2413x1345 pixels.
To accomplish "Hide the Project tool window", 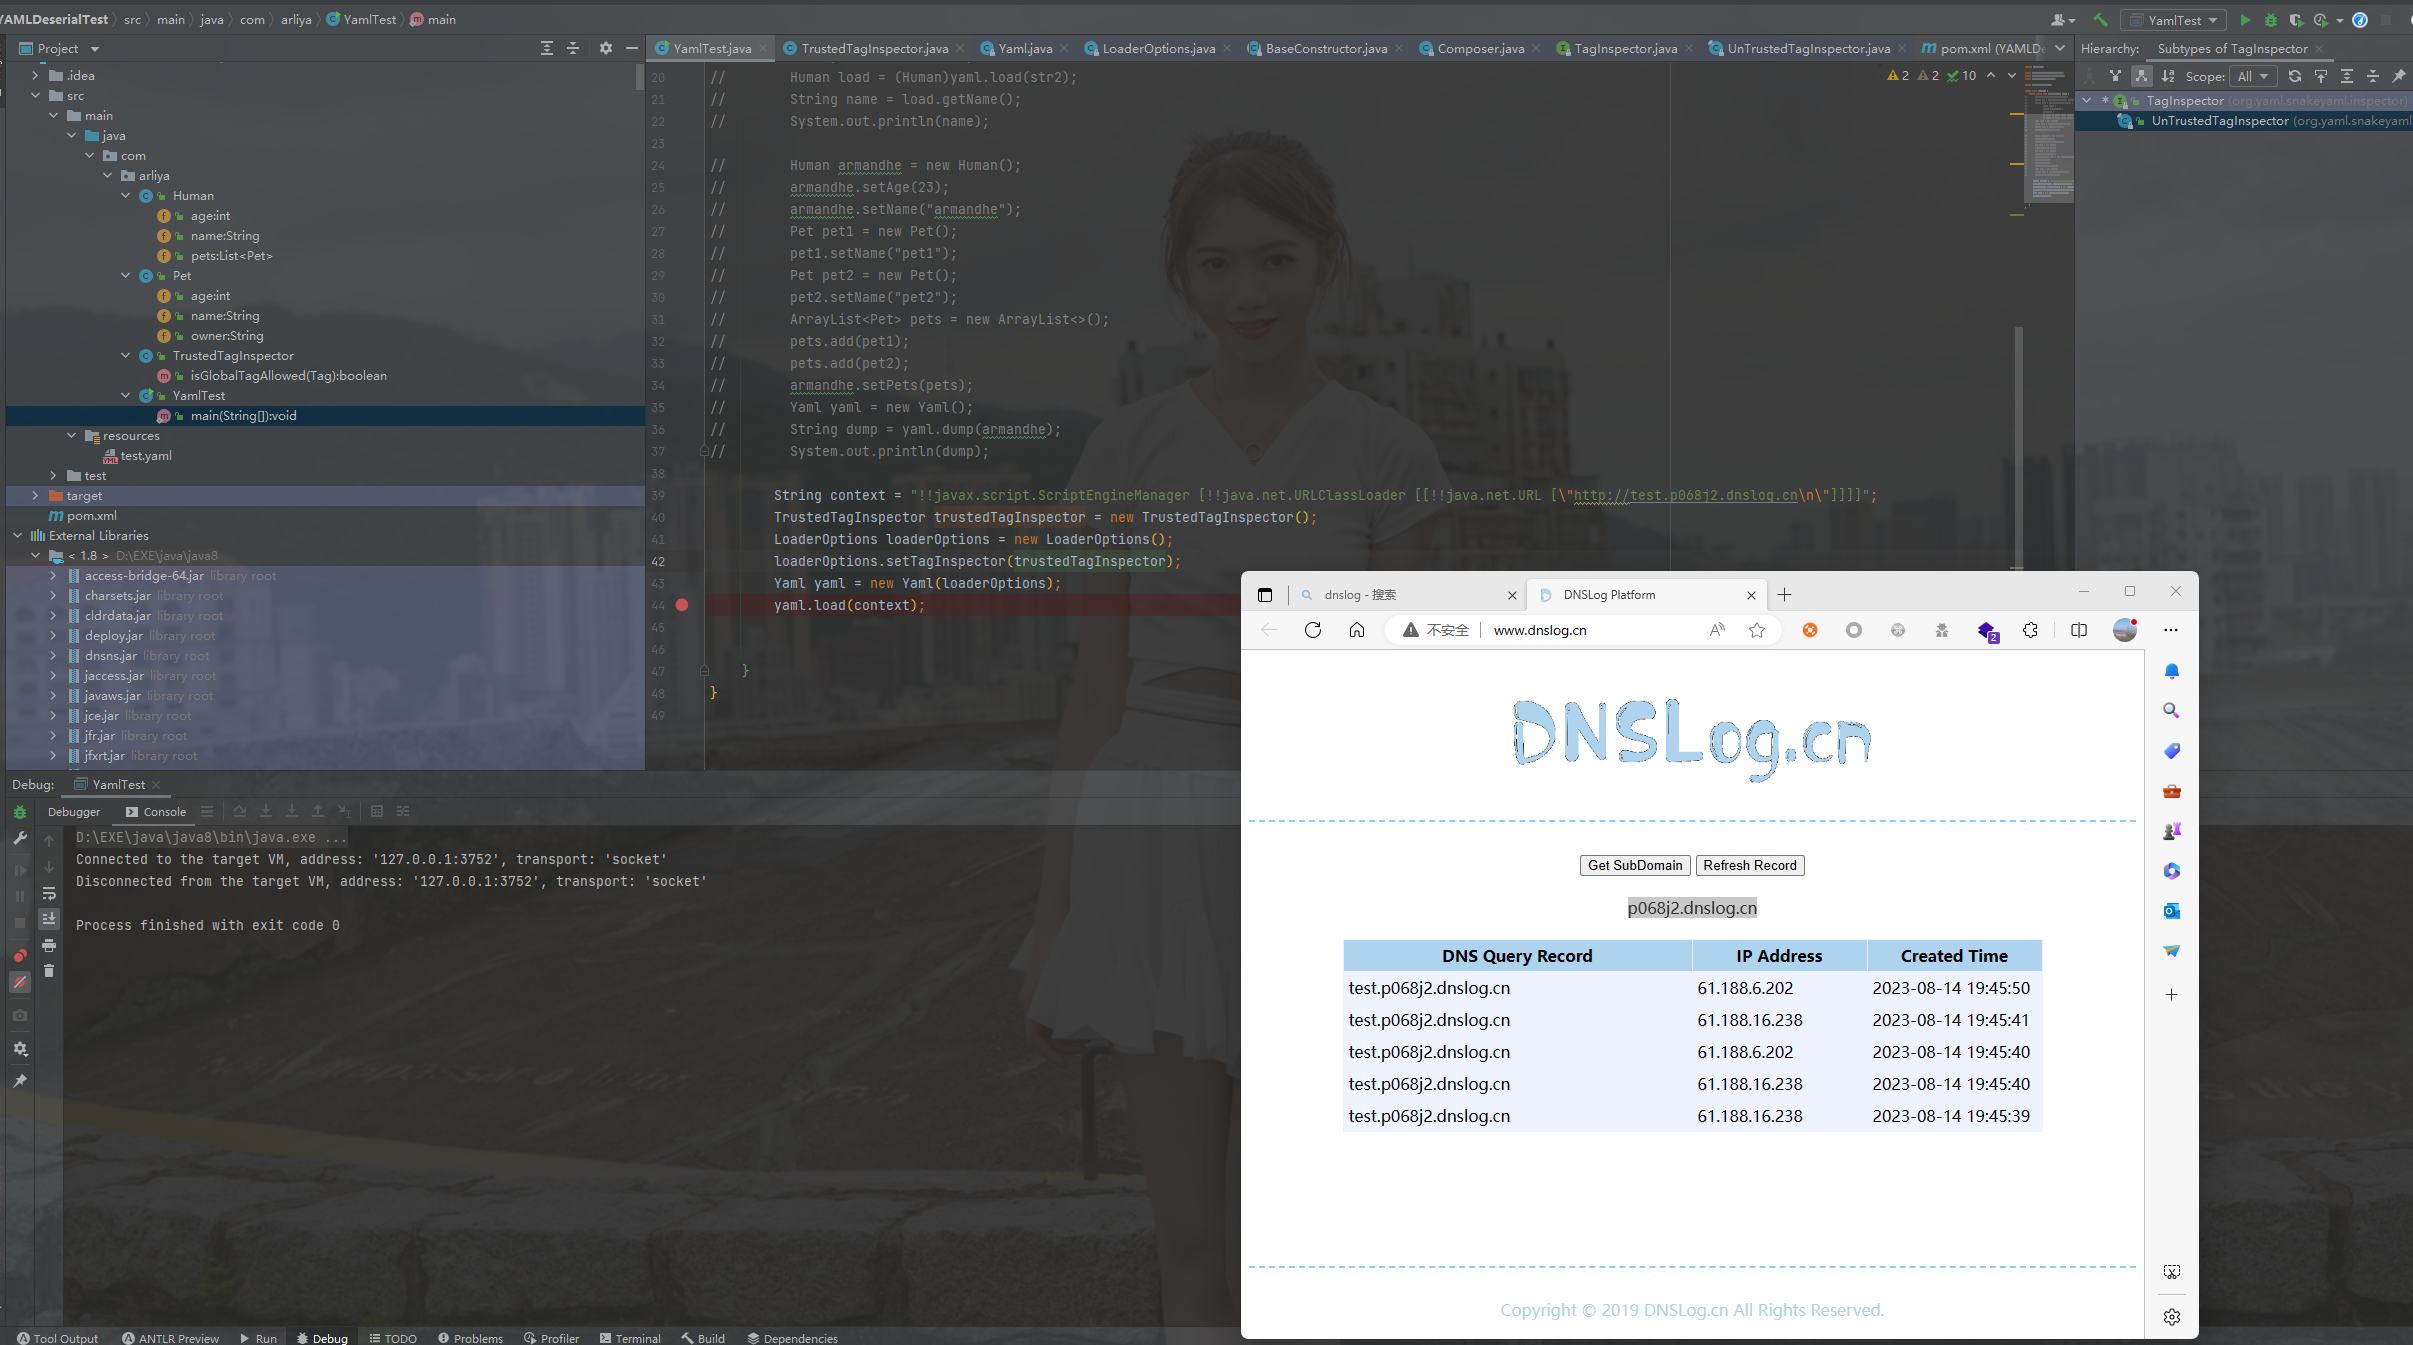I will pyautogui.click(x=631, y=48).
